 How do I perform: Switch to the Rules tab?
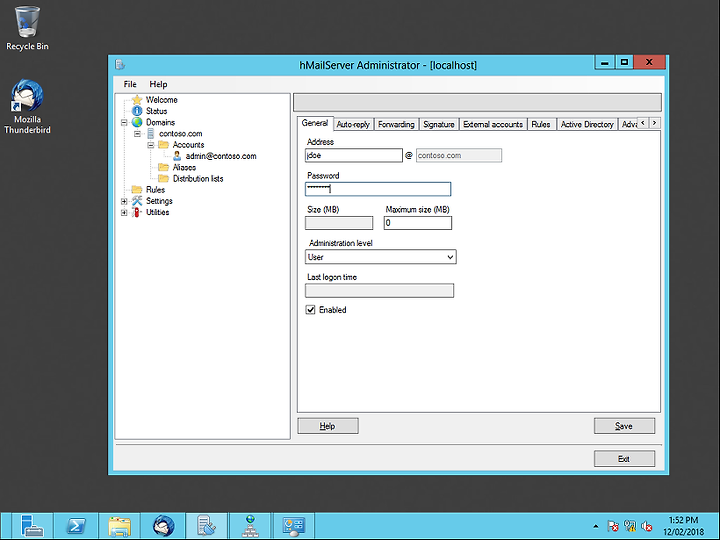(x=541, y=124)
